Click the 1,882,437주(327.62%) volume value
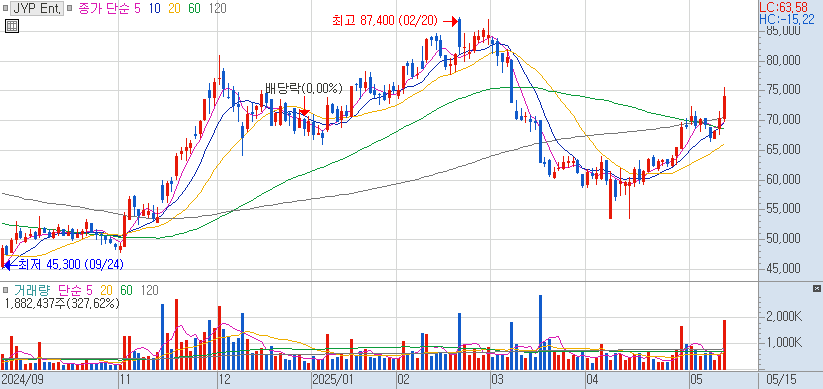Image resolution: width=823 pixels, height=389 pixels. [62, 303]
